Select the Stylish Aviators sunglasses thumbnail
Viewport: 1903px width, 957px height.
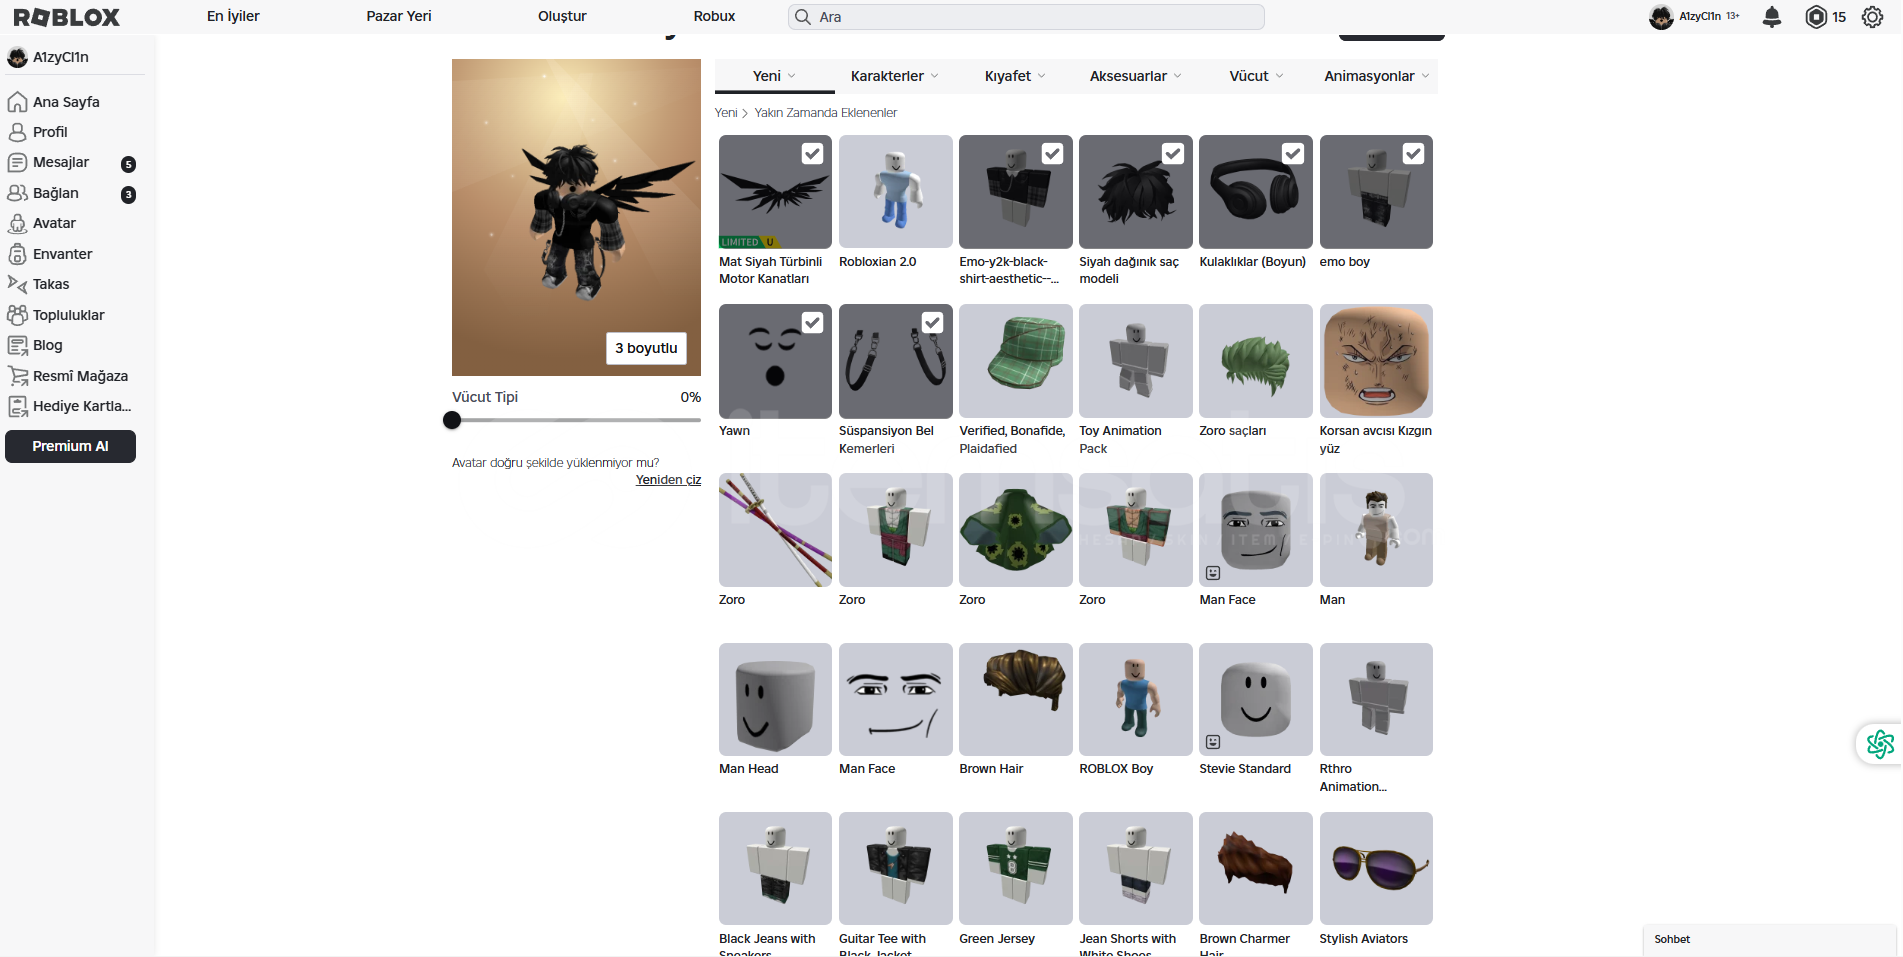[1376, 868]
